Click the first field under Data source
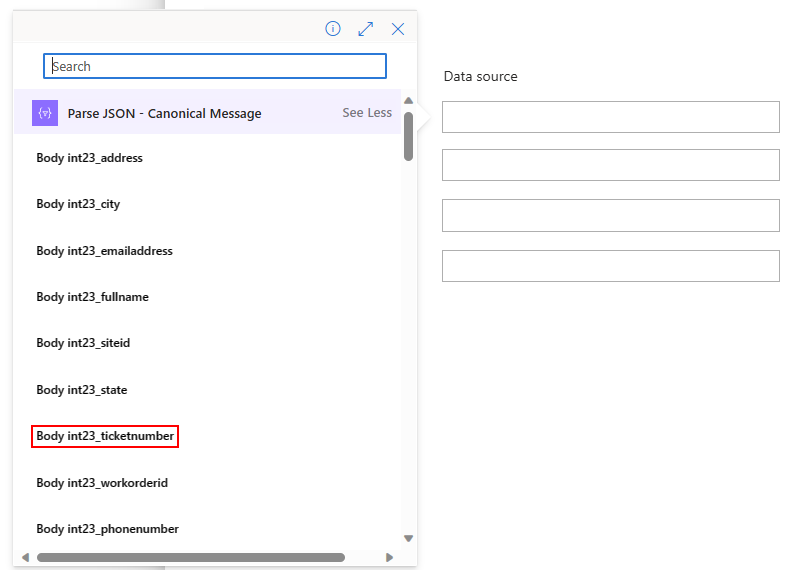Viewport: 800px width, 570px height. click(x=611, y=117)
